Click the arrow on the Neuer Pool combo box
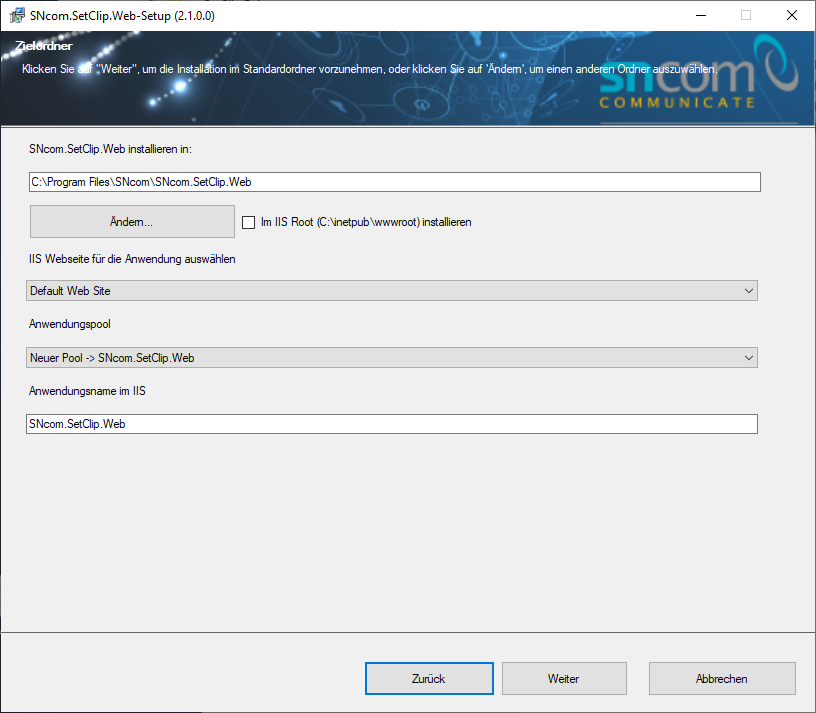The image size is (816, 713). (749, 358)
